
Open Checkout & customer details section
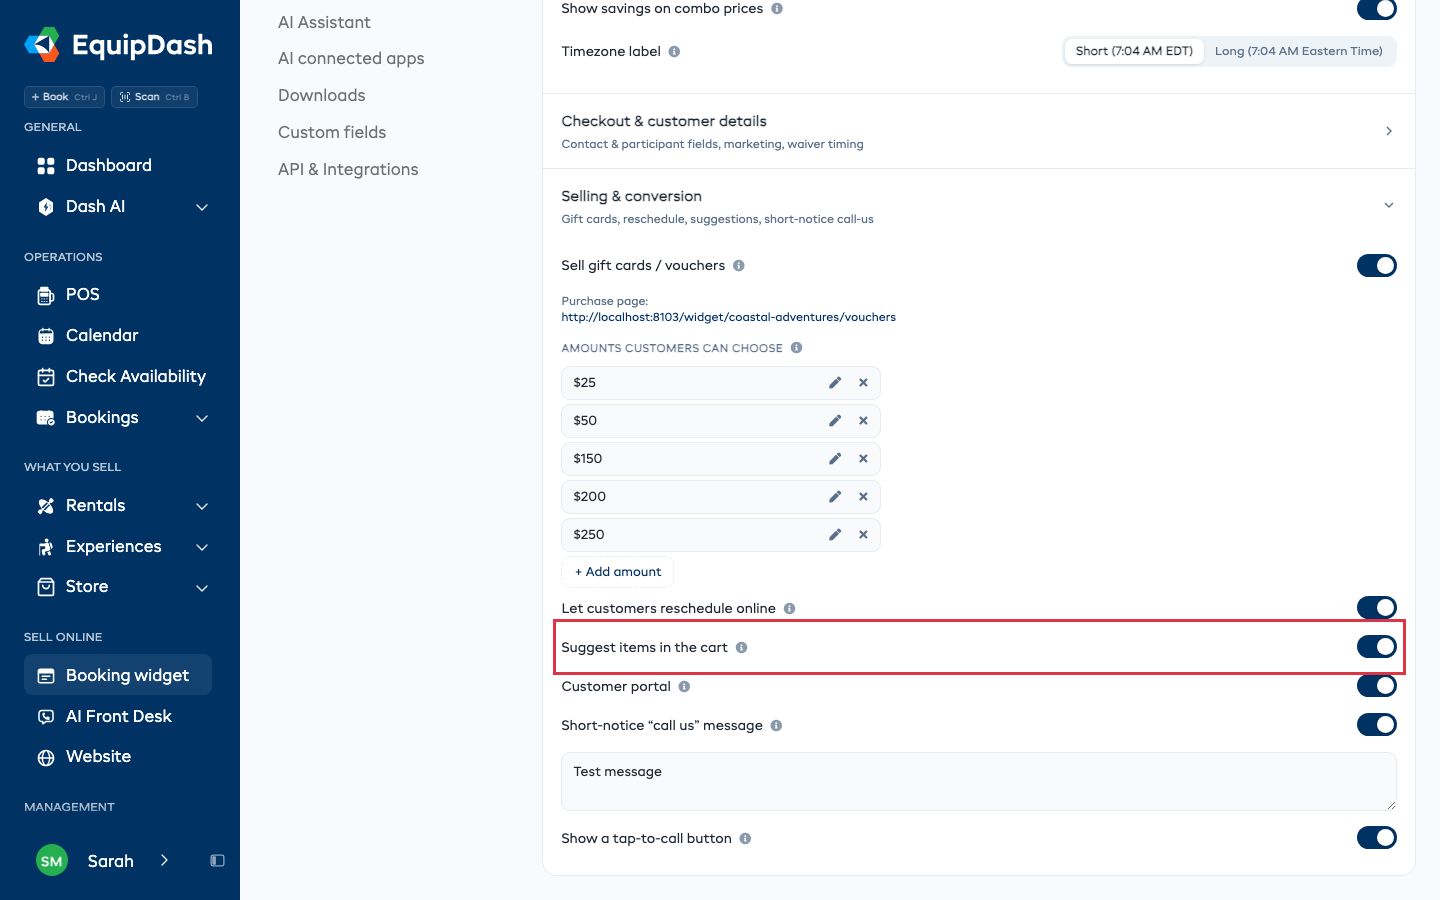coord(978,132)
